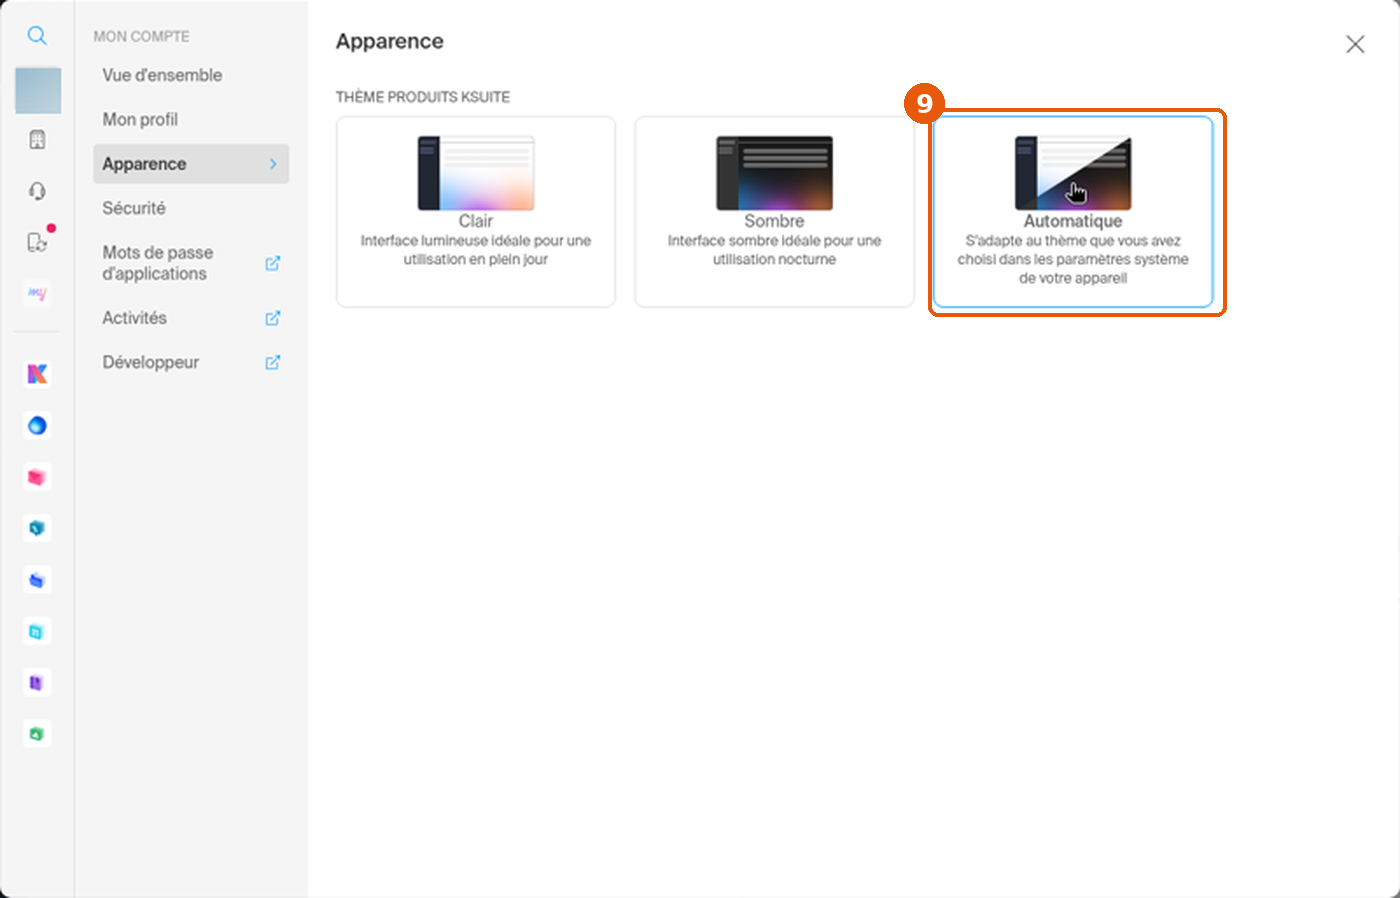Open the purple book app icon

tap(37, 682)
